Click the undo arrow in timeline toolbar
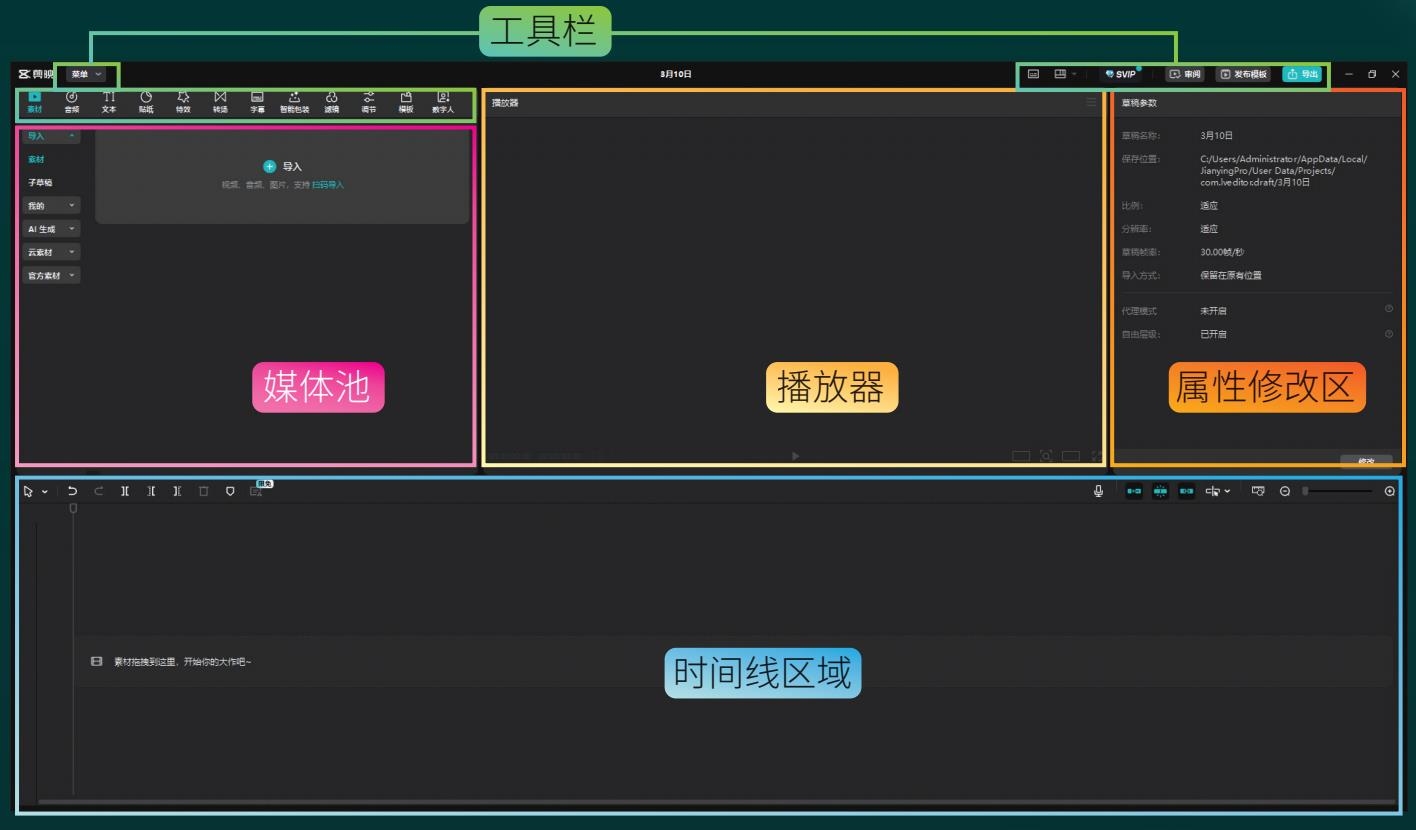The width and height of the screenshot is (1416, 830). [72, 491]
